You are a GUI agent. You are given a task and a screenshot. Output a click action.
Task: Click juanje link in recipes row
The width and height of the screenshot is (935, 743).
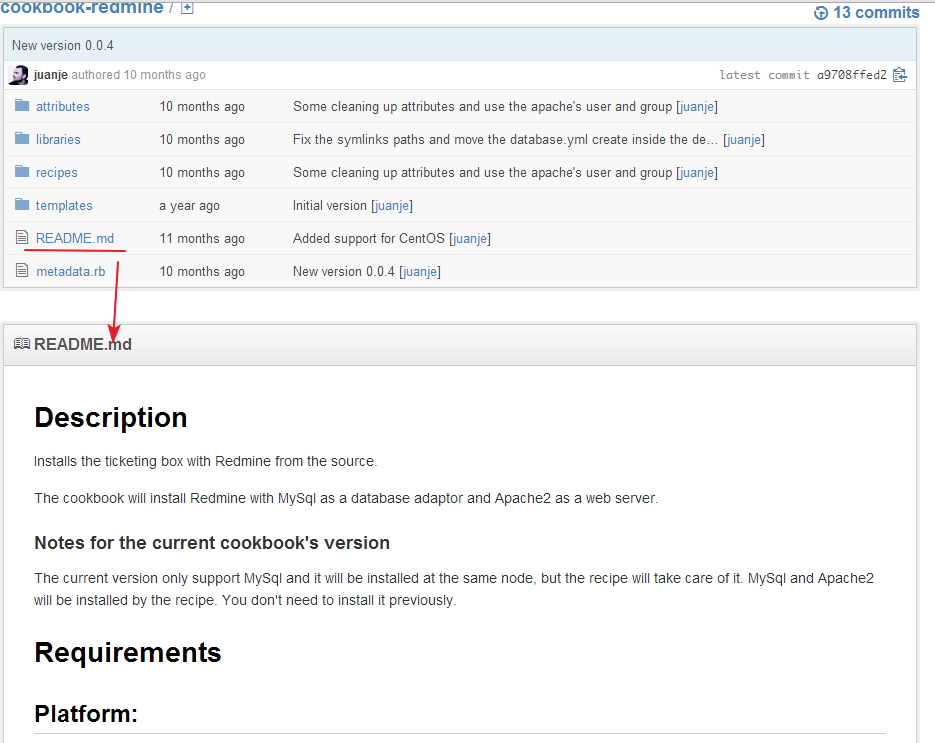click(696, 173)
